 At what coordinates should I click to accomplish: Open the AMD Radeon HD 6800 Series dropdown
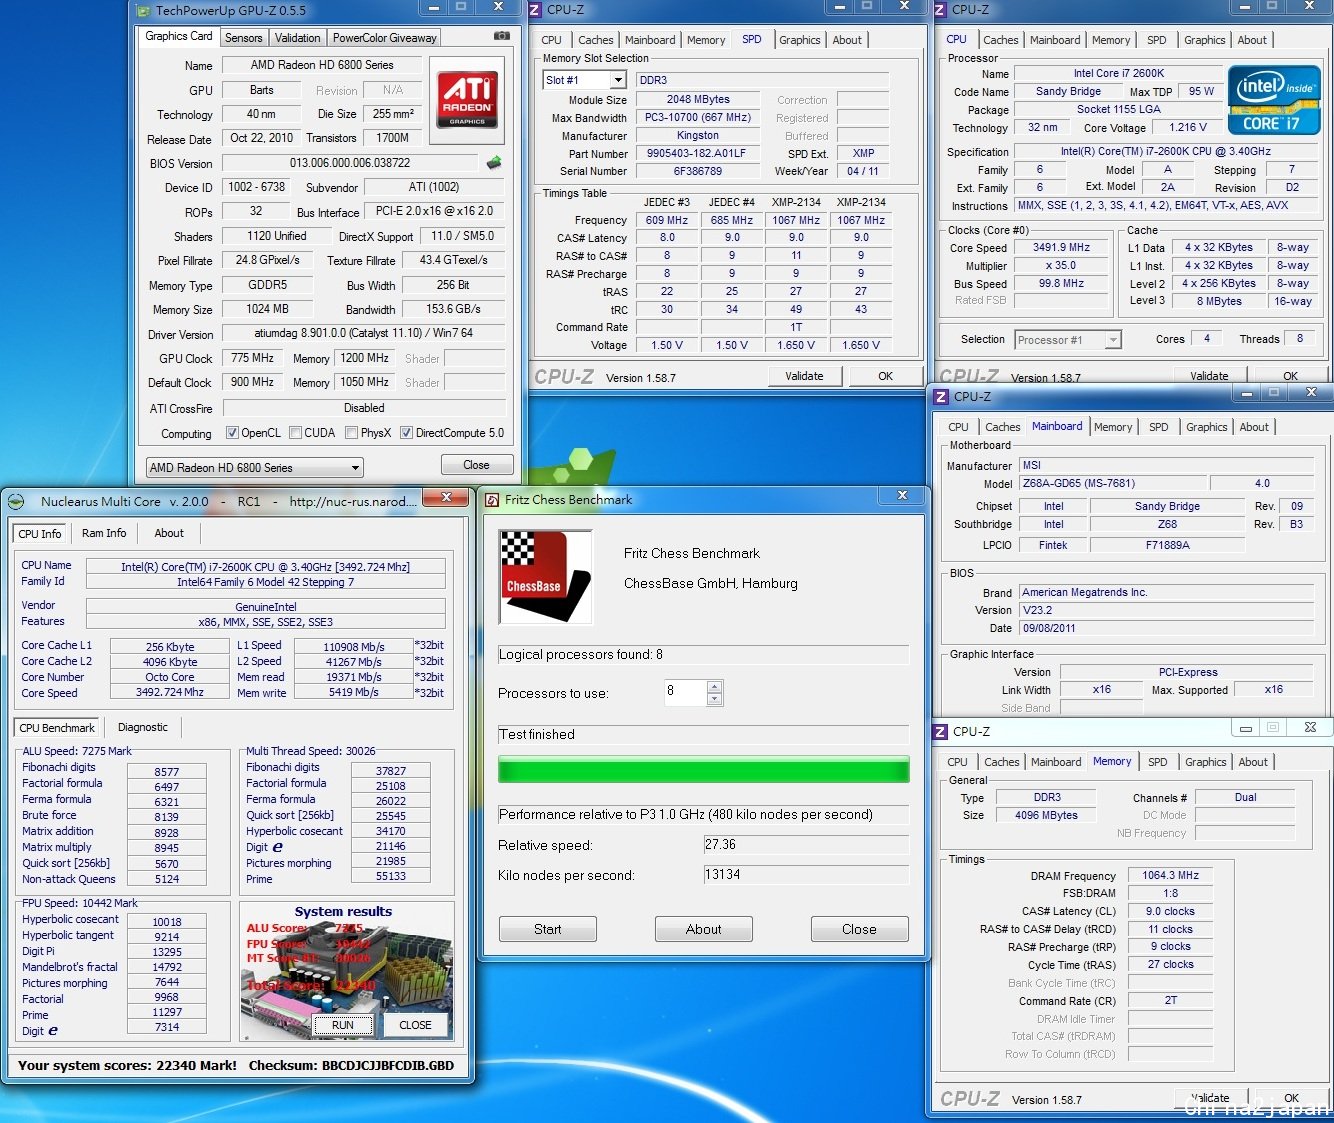[254, 468]
